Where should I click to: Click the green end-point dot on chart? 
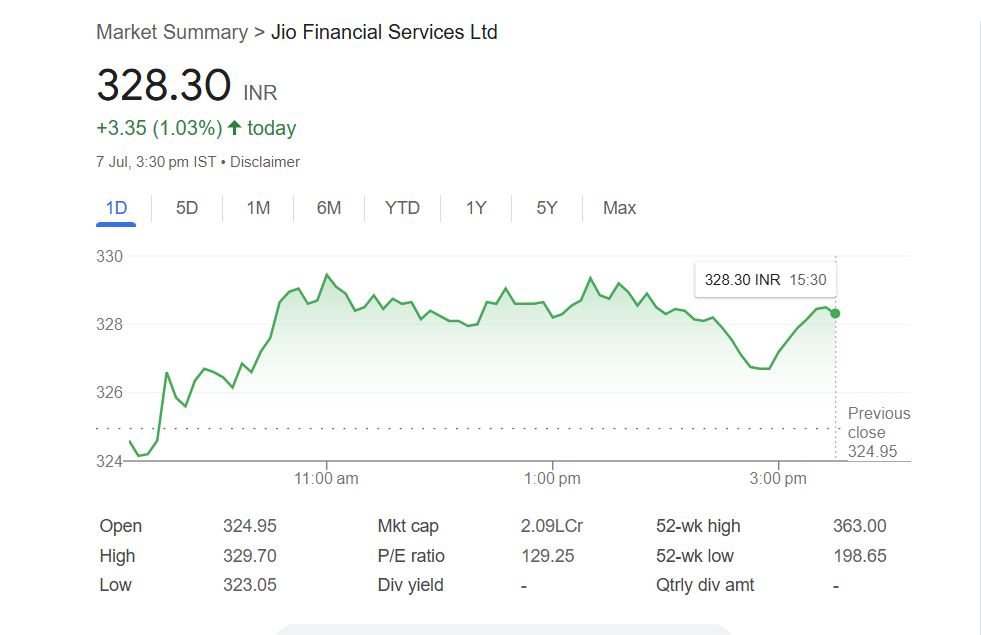(835, 313)
